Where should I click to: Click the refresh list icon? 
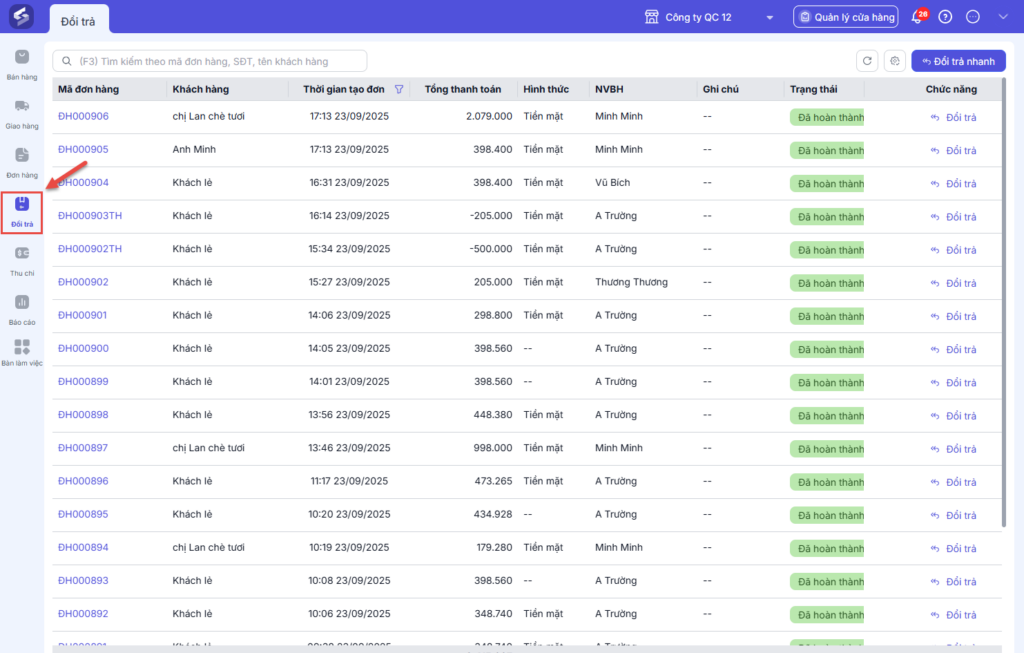coord(867,61)
